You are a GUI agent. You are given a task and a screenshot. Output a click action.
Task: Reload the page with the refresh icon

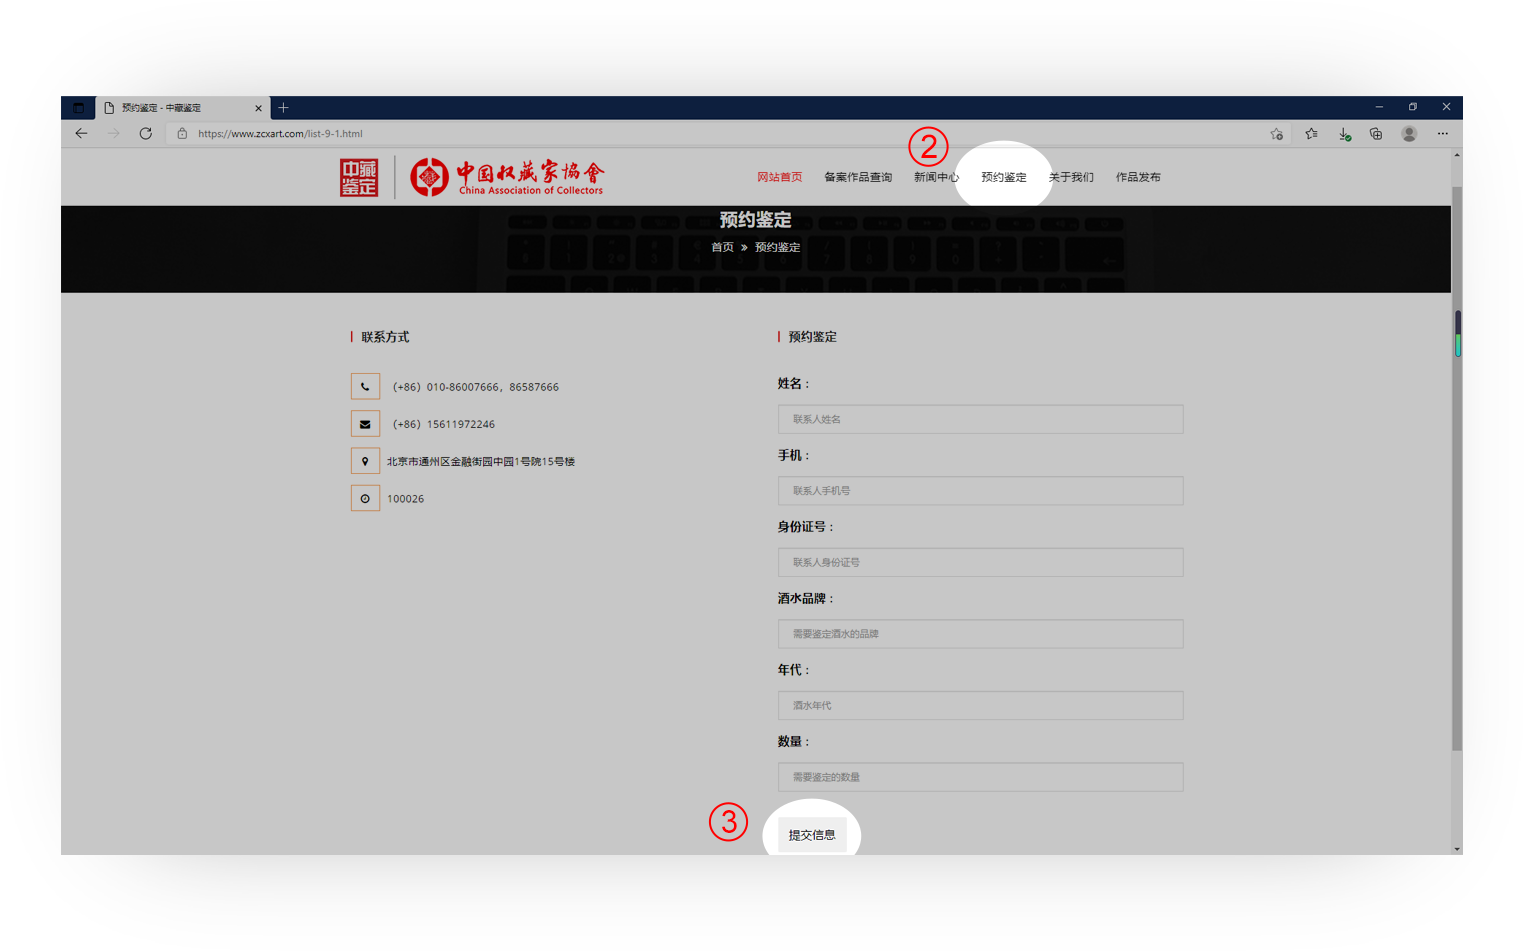[146, 133]
